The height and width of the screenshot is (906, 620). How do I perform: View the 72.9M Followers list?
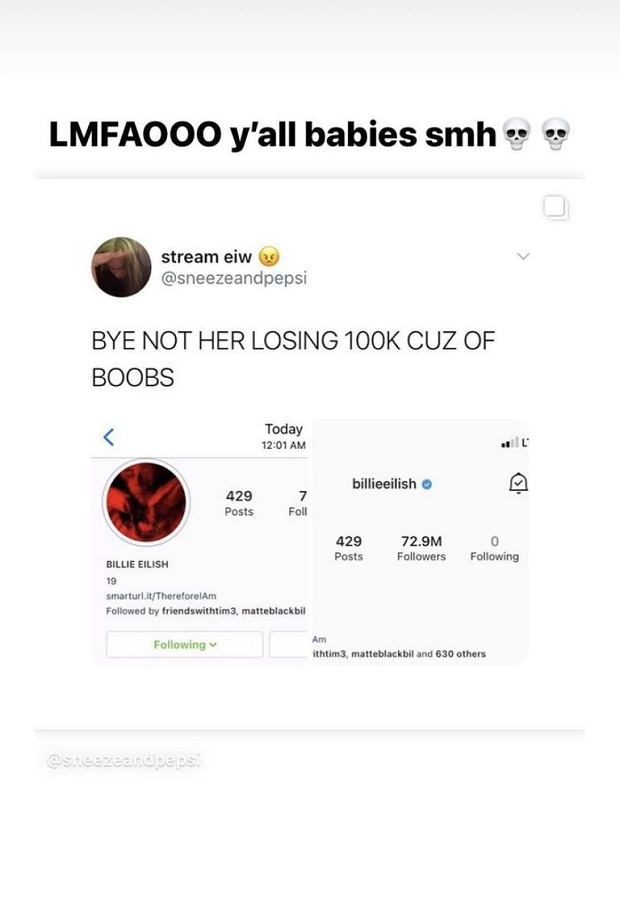point(421,548)
